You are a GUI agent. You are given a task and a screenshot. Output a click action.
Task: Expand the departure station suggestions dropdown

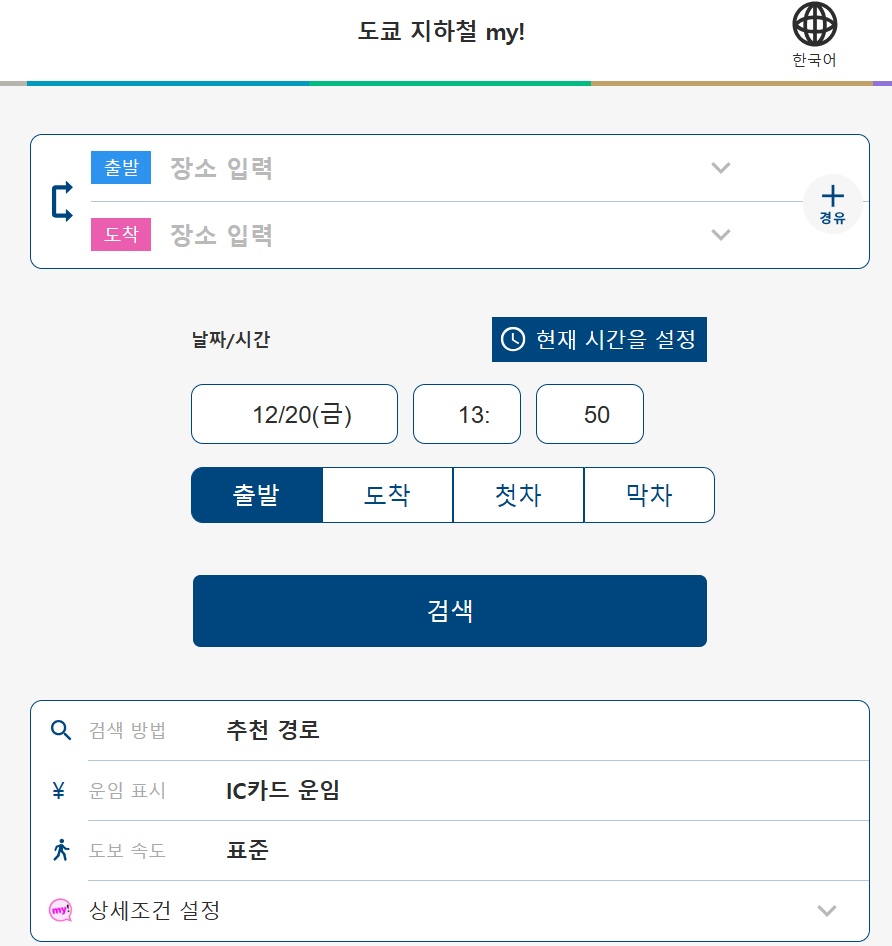720,168
